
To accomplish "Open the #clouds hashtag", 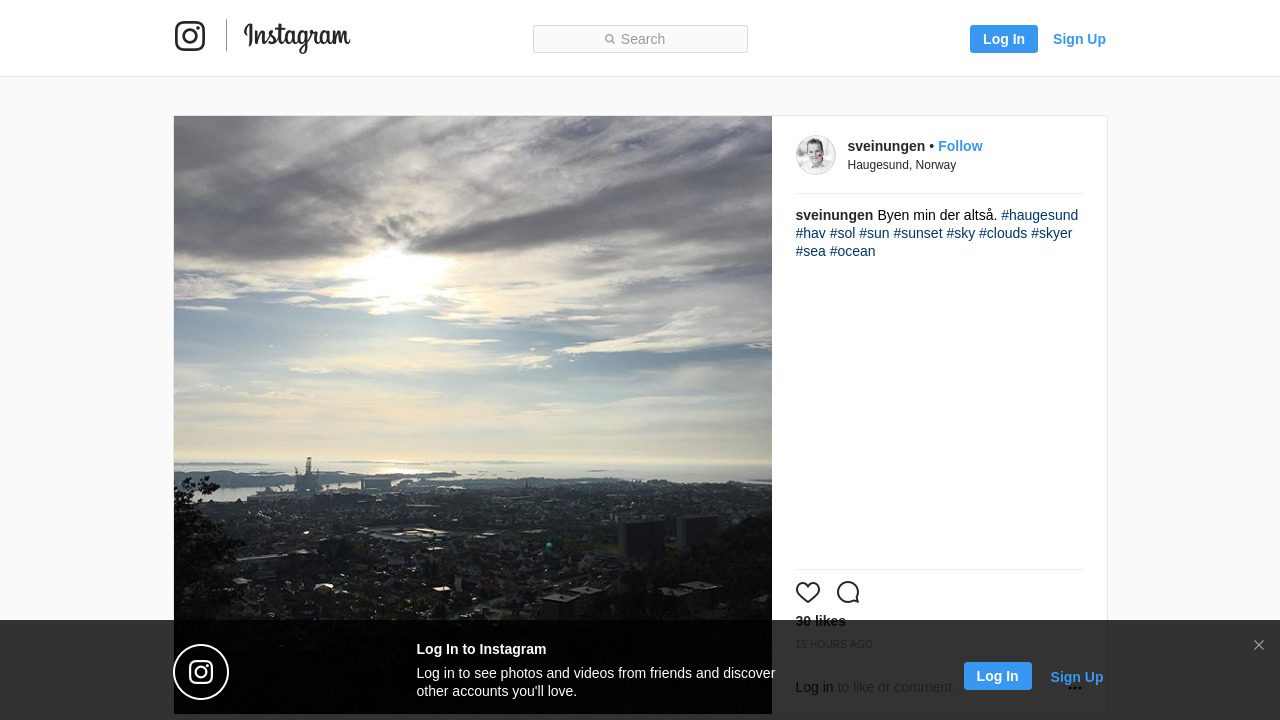I will [1002, 233].
